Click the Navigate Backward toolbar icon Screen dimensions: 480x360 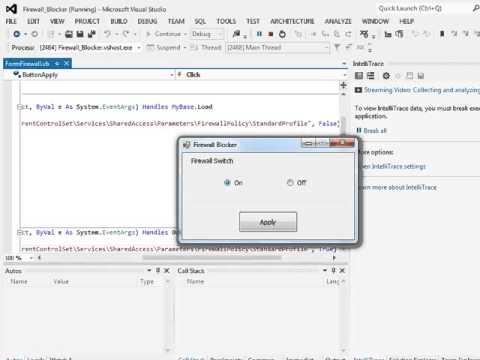17,34
